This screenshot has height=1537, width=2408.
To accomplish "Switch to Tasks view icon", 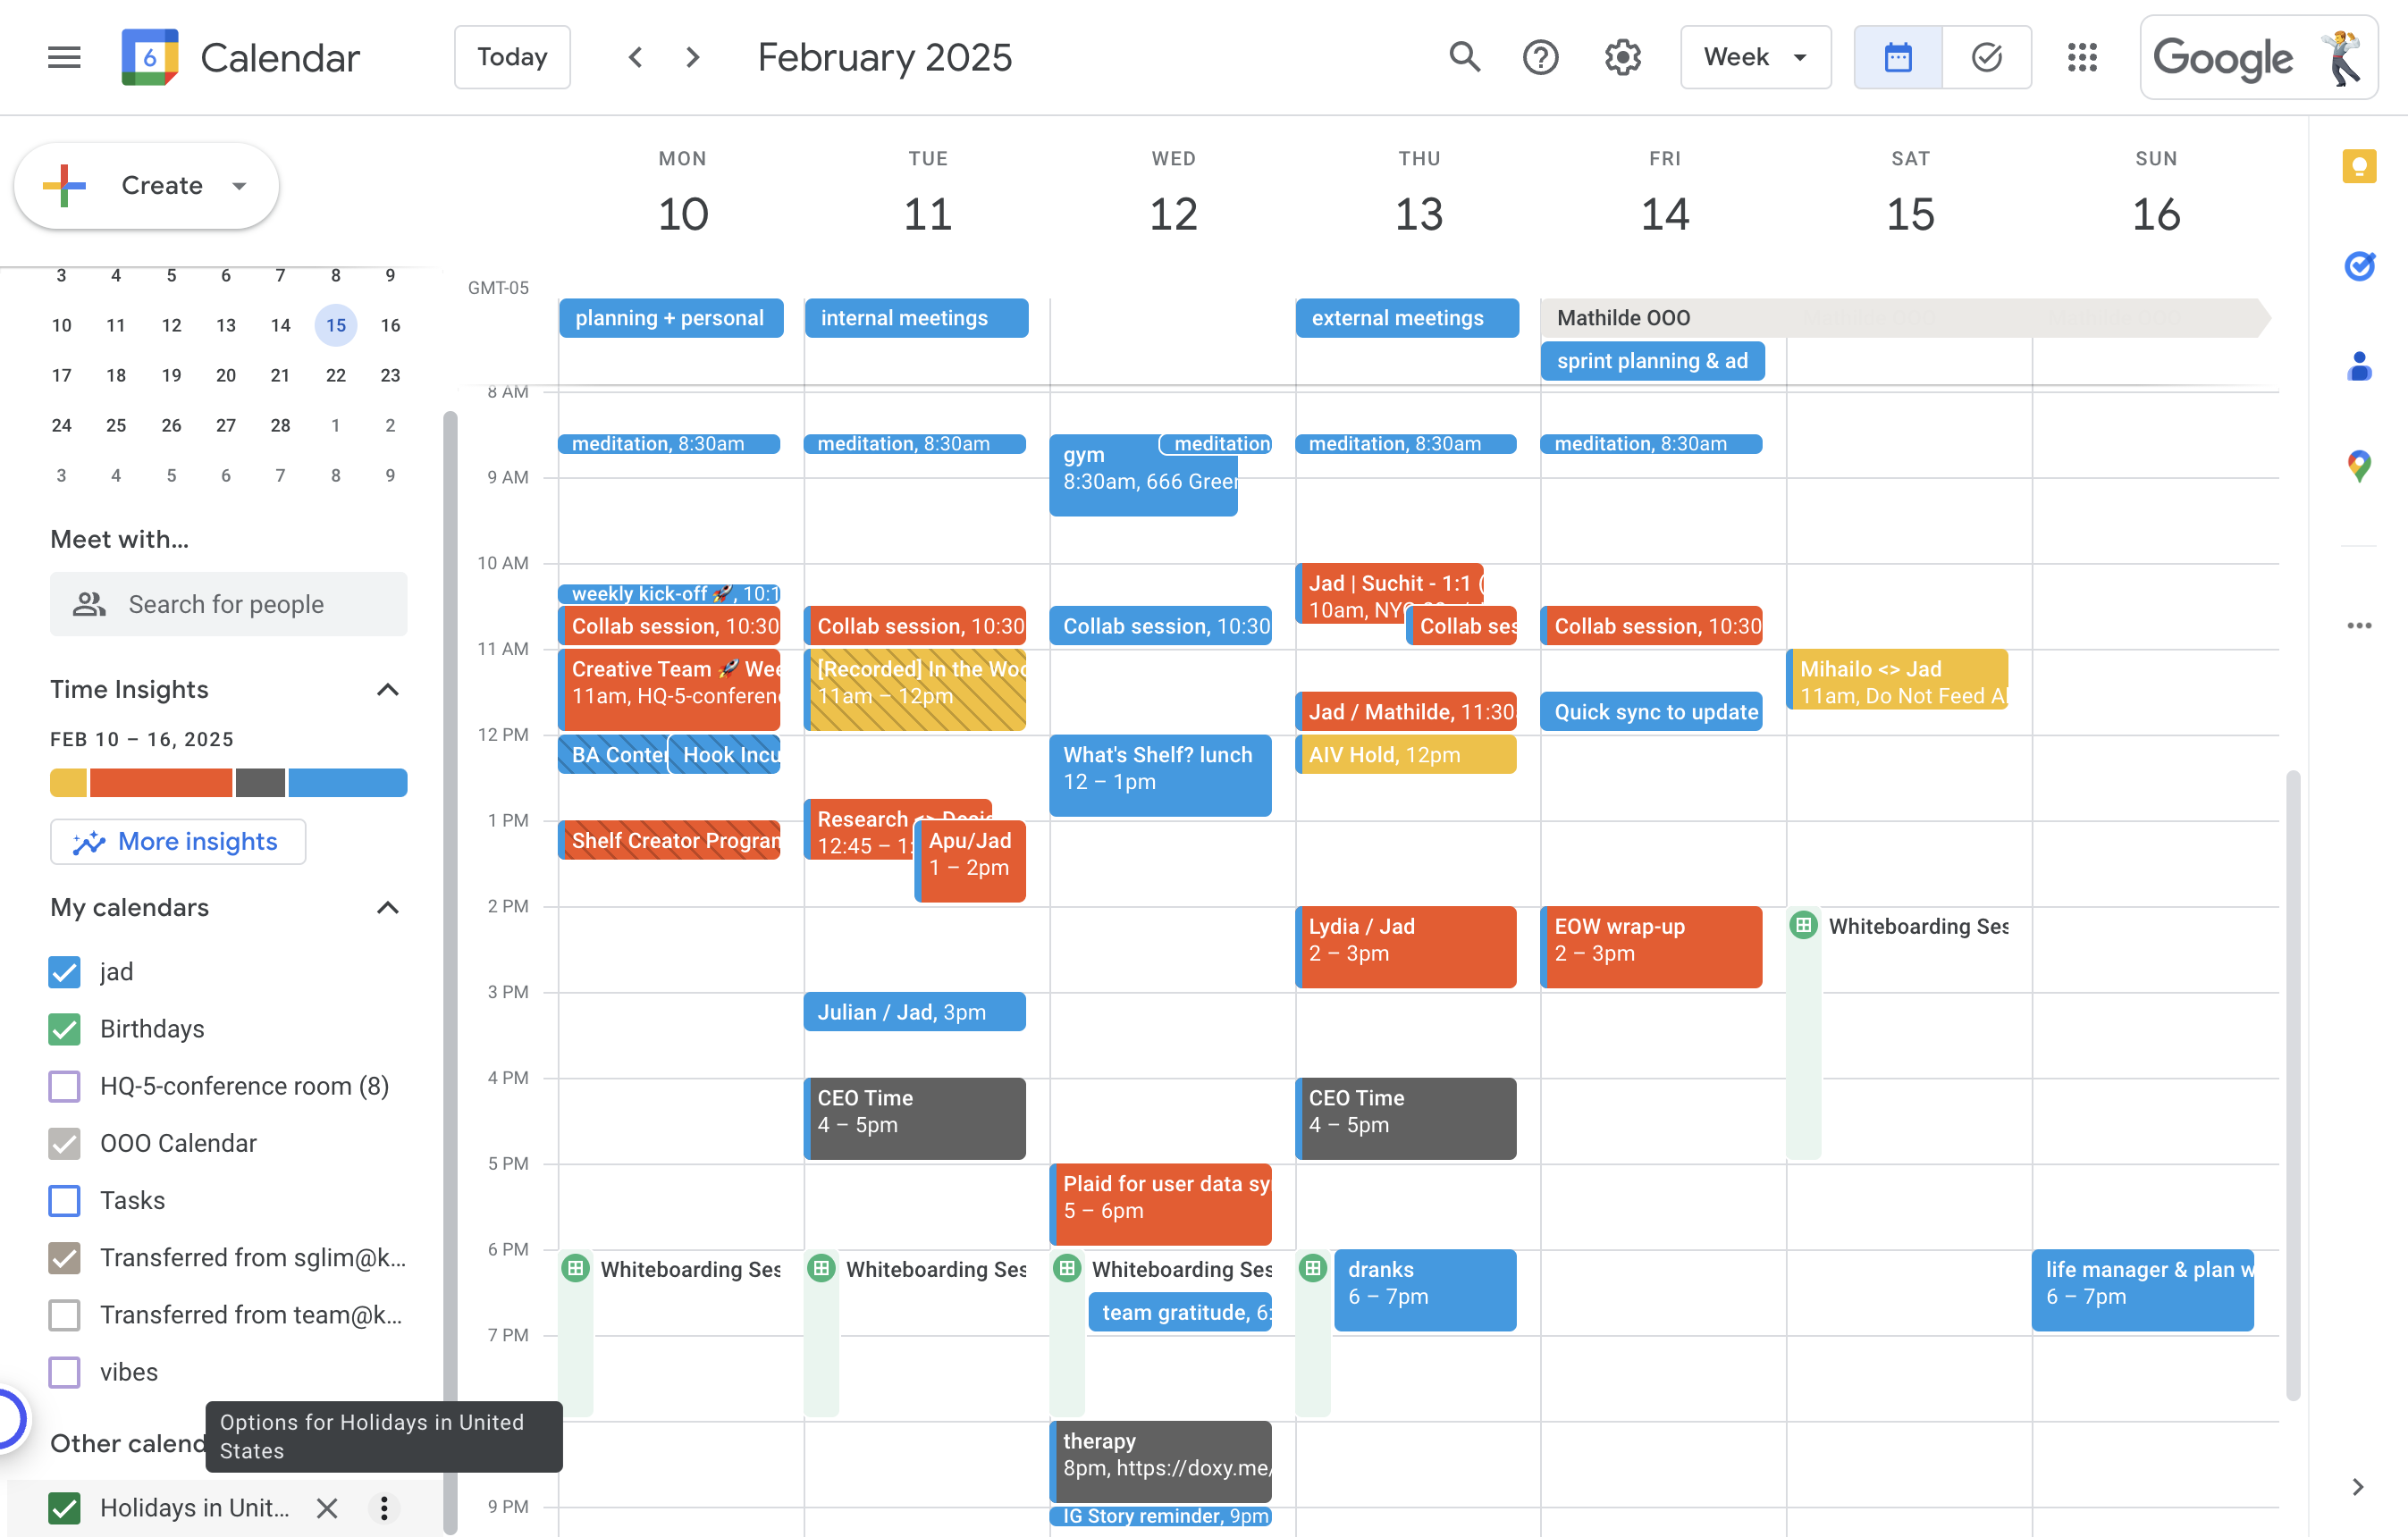I will pos(1986,57).
